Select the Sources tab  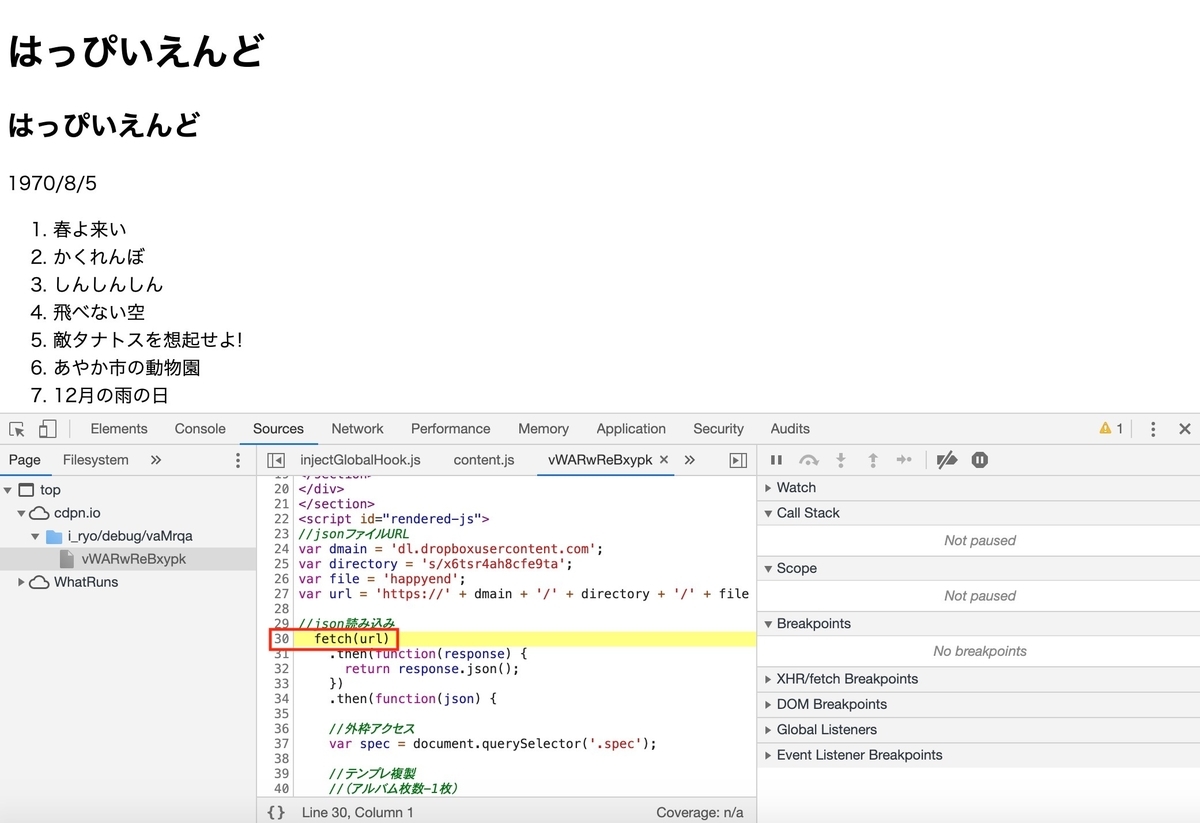tap(278, 429)
